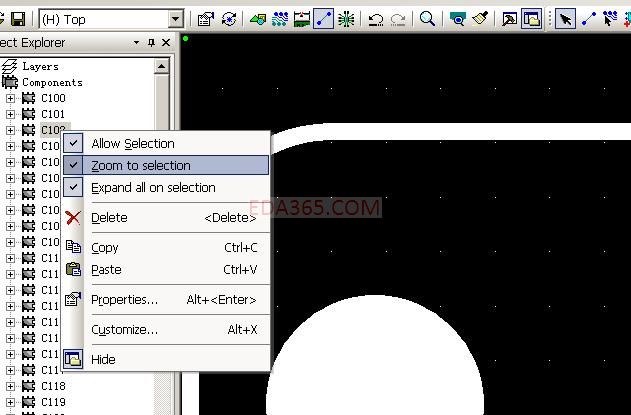Select component C100 in the tree
The image size is (631, 415).
click(53, 98)
